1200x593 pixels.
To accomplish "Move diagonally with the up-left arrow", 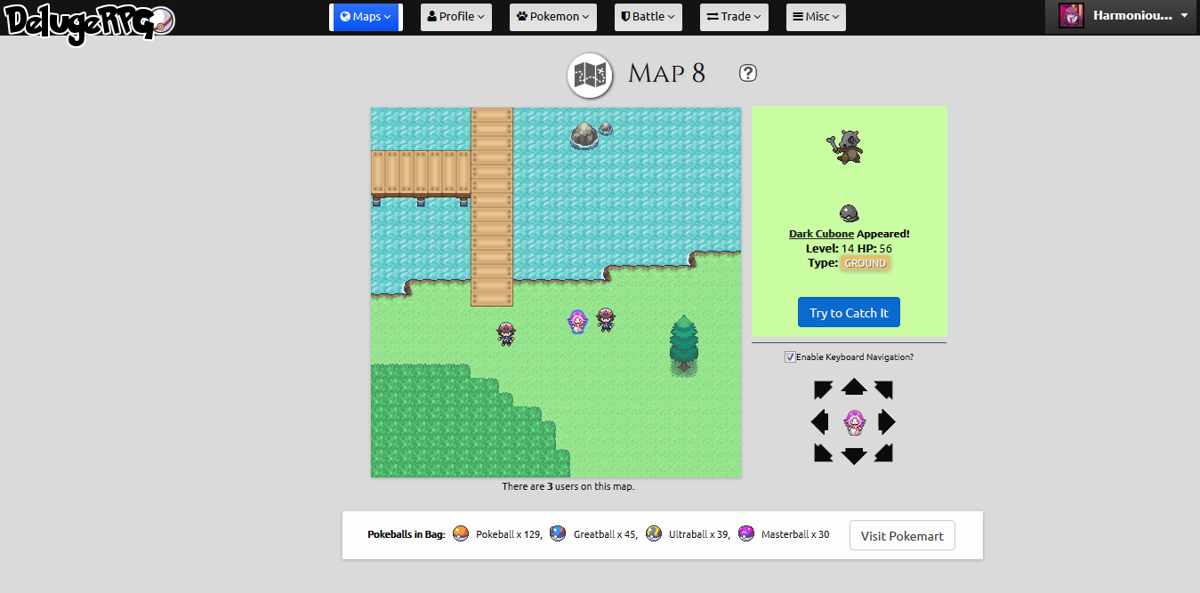I will (823, 390).
